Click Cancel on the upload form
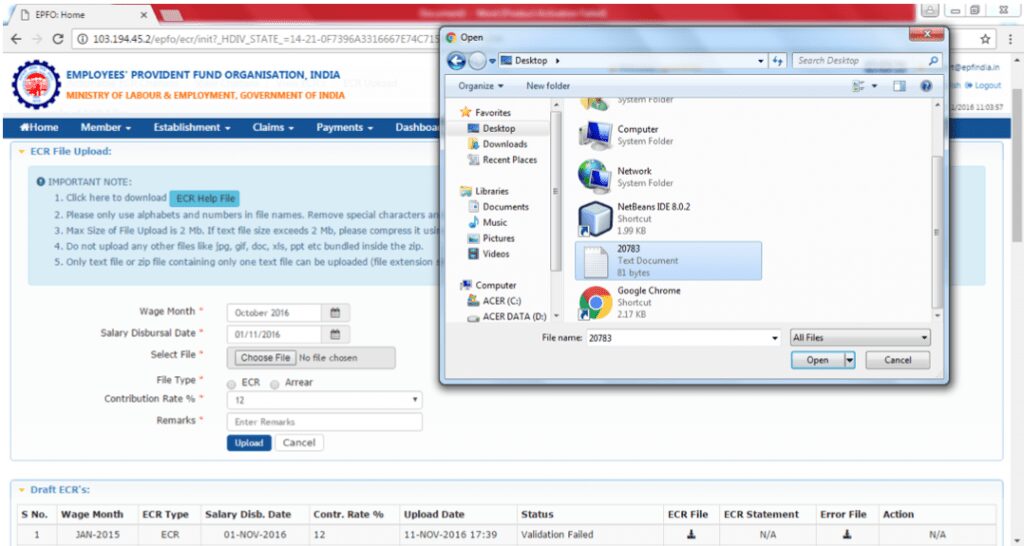The image size is (1024, 546). coord(299,443)
